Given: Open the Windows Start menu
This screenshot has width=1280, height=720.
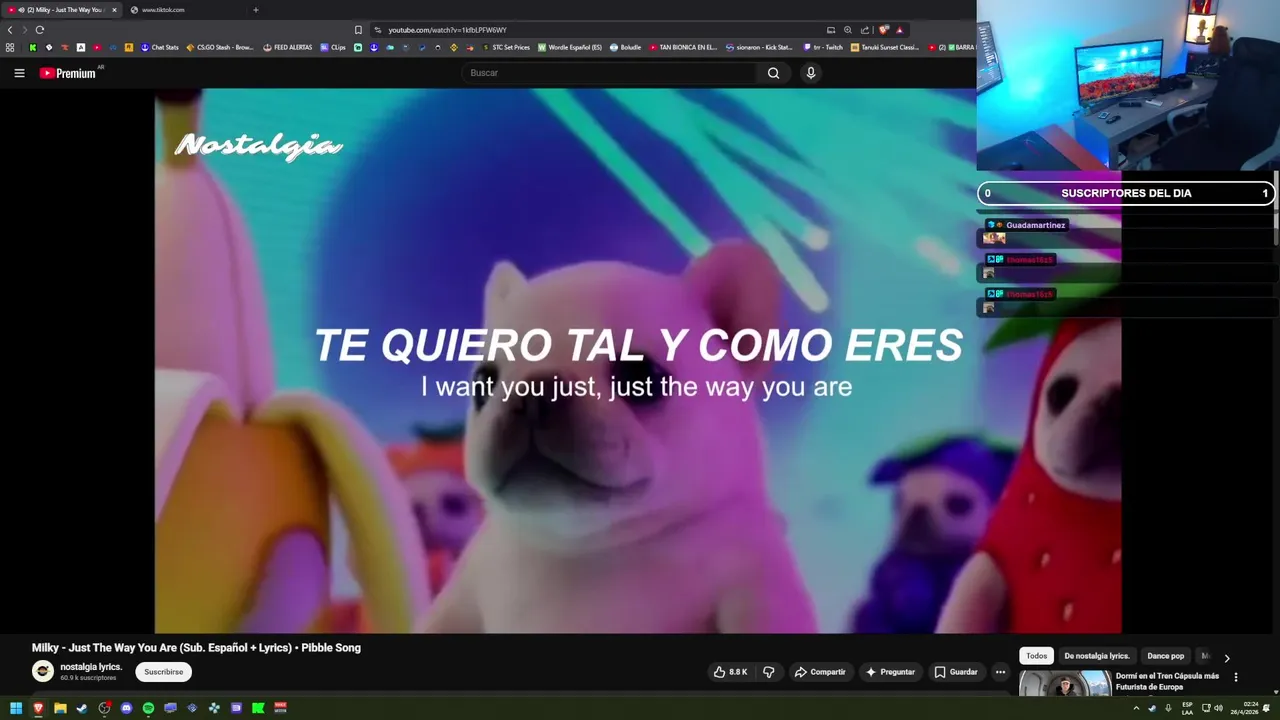Looking at the screenshot, I should [16, 708].
